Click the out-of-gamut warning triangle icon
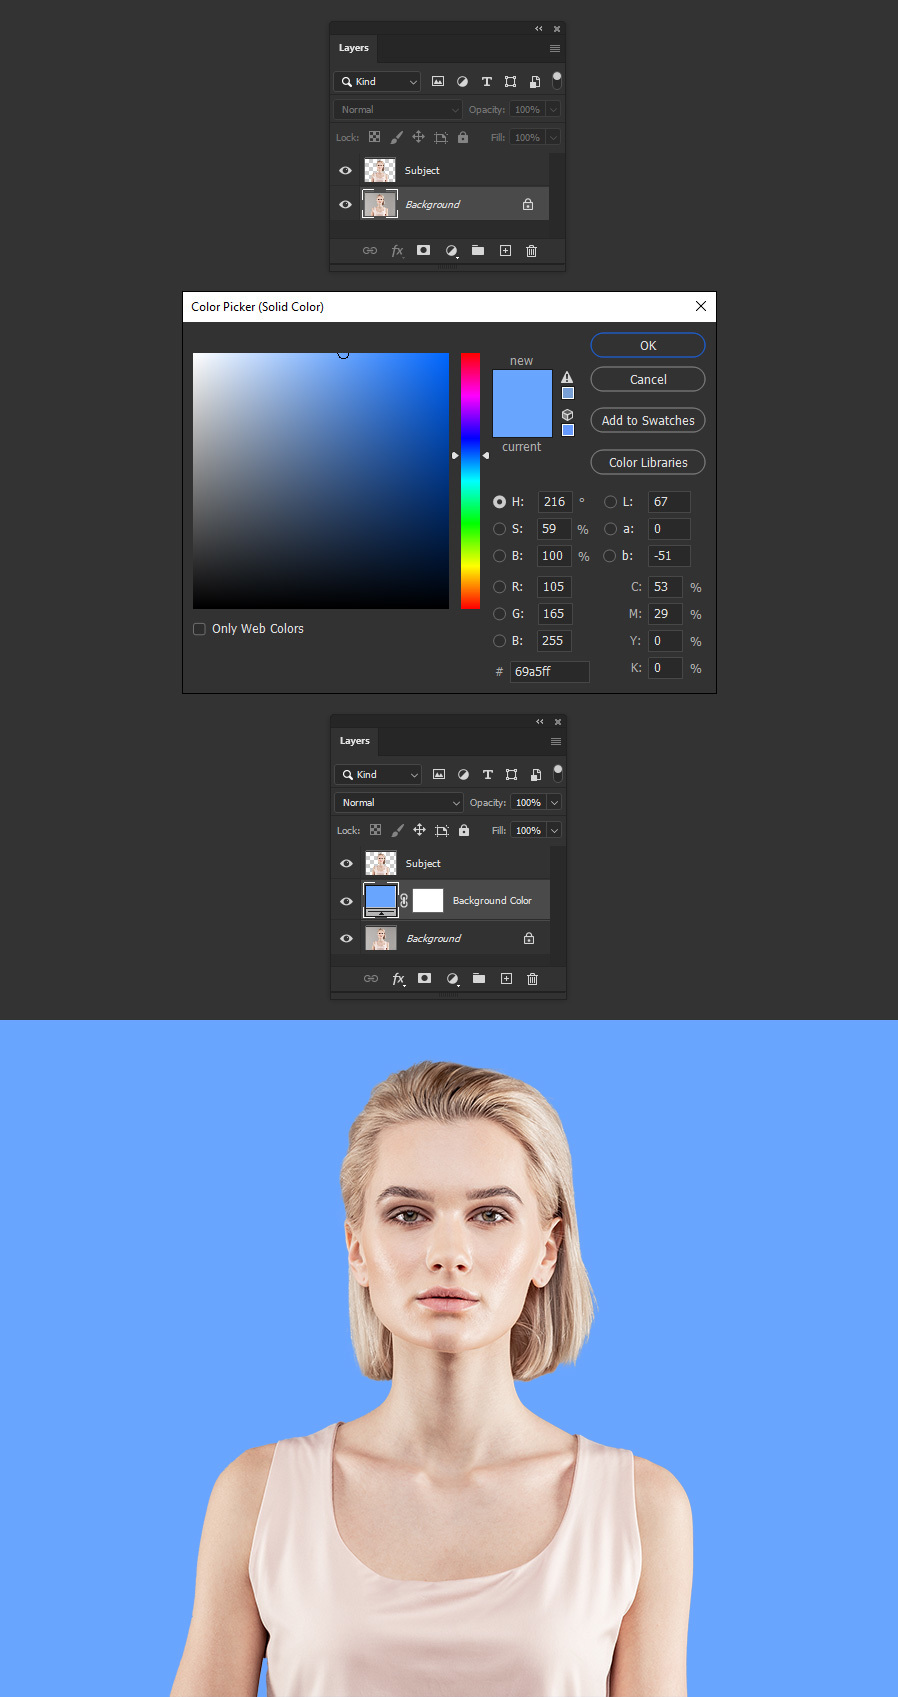The image size is (898, 1697). click(x=567, y=377)
